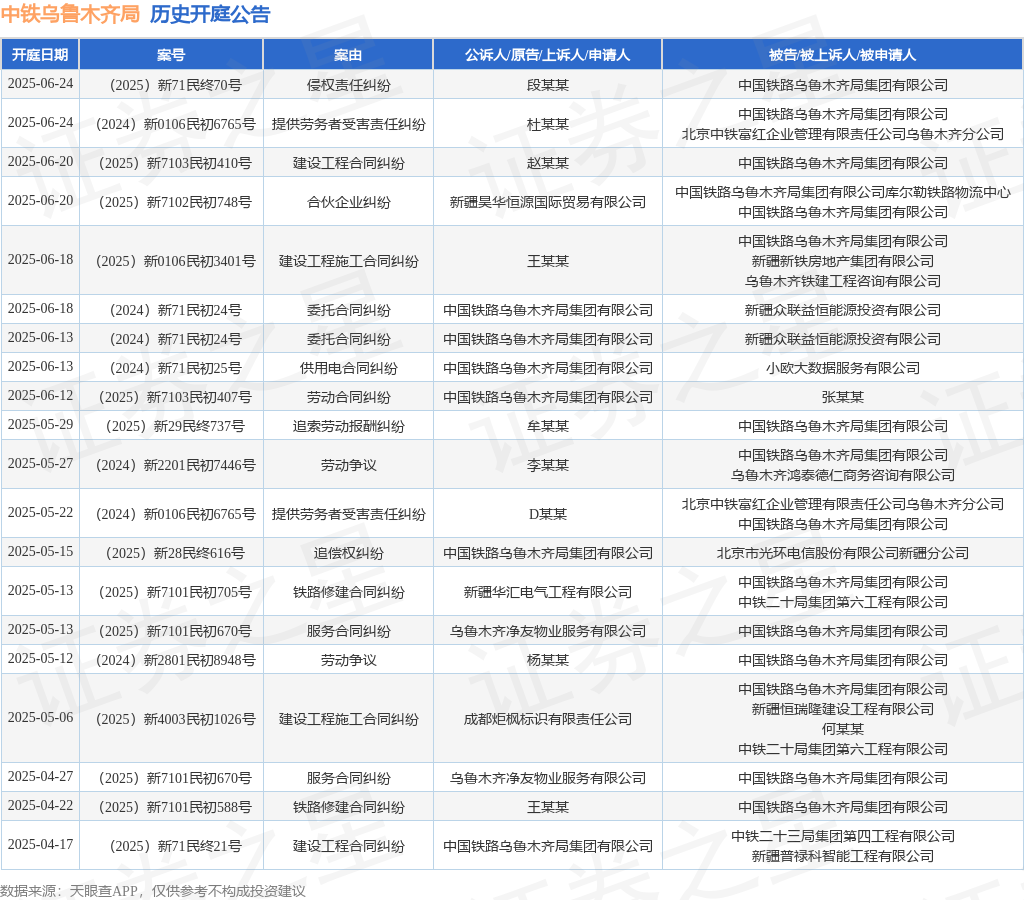Viewport: 1024px width, 900px height.
Task: Click the 公诉人/原告/上诉人/申请人 header
Action: (x=547, y=55)
